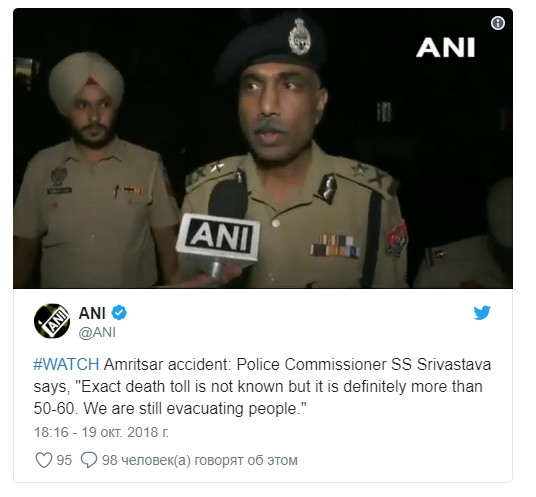
Task: Click the quote 'We are still evacuating people'
Action: [x=192, y=408]
